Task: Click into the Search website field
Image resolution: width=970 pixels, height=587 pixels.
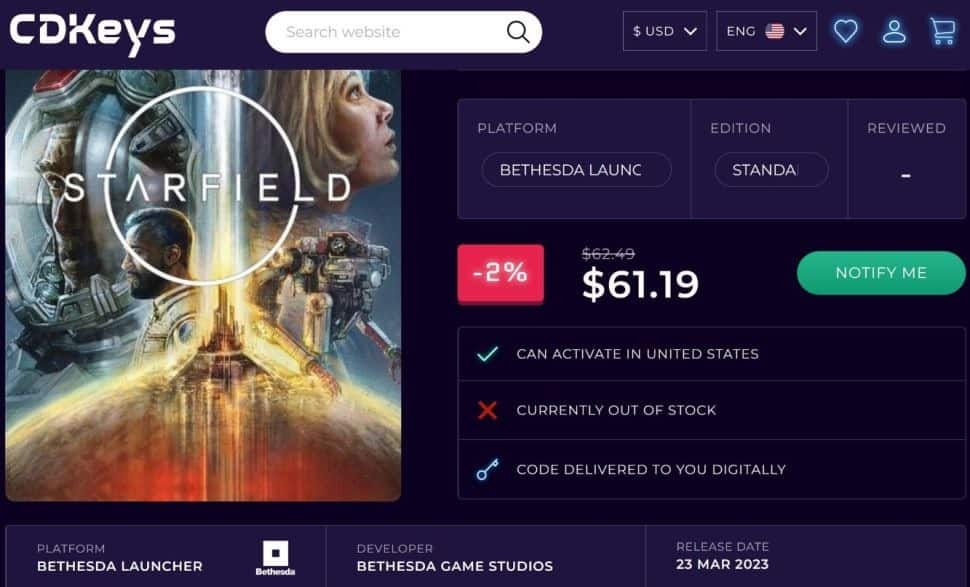Action: click(390, 32)
